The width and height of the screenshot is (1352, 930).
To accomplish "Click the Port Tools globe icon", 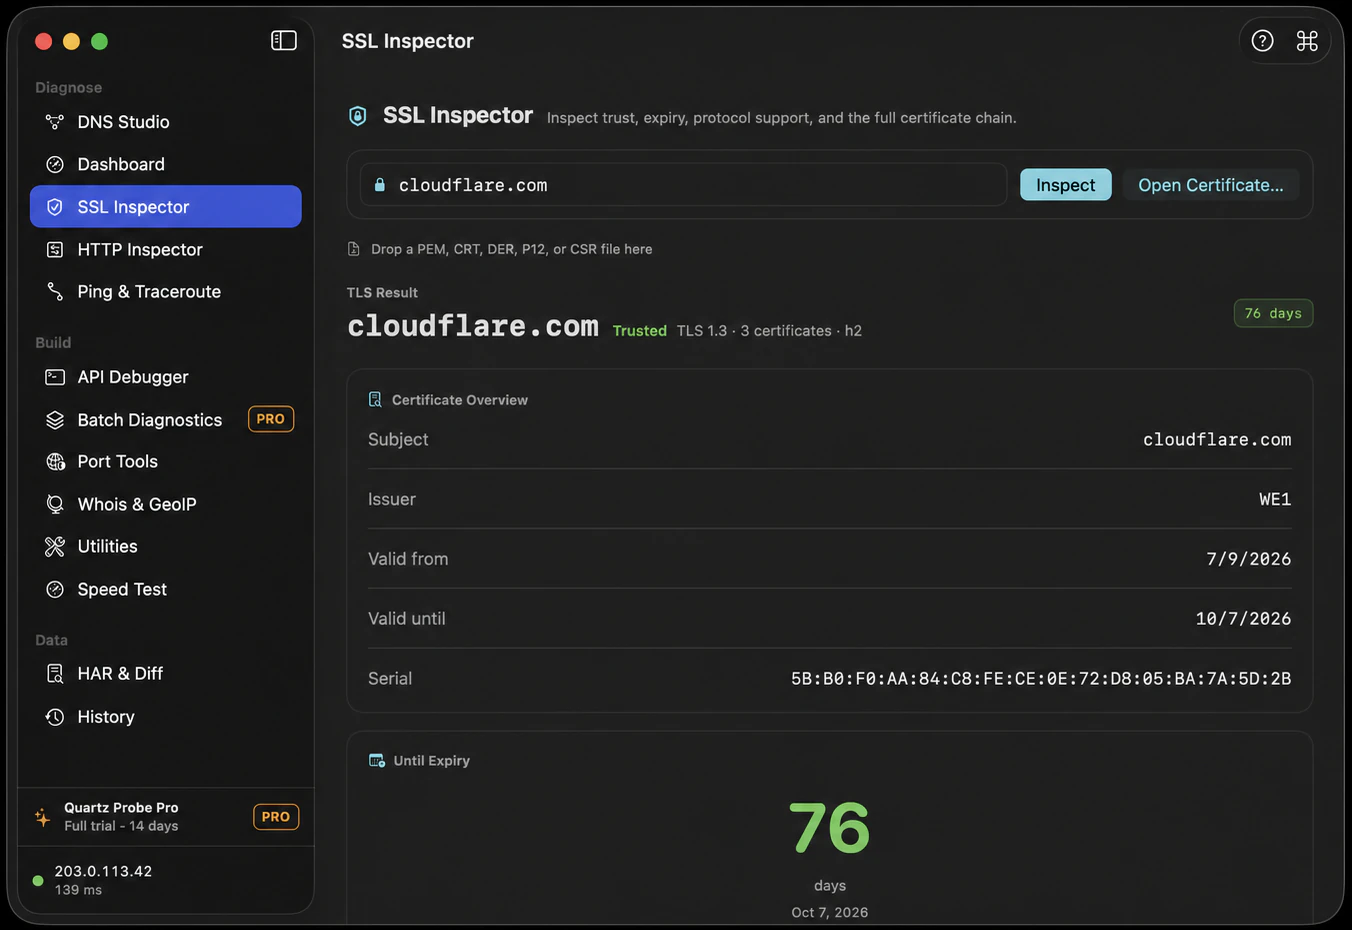I will pos(55,462).
